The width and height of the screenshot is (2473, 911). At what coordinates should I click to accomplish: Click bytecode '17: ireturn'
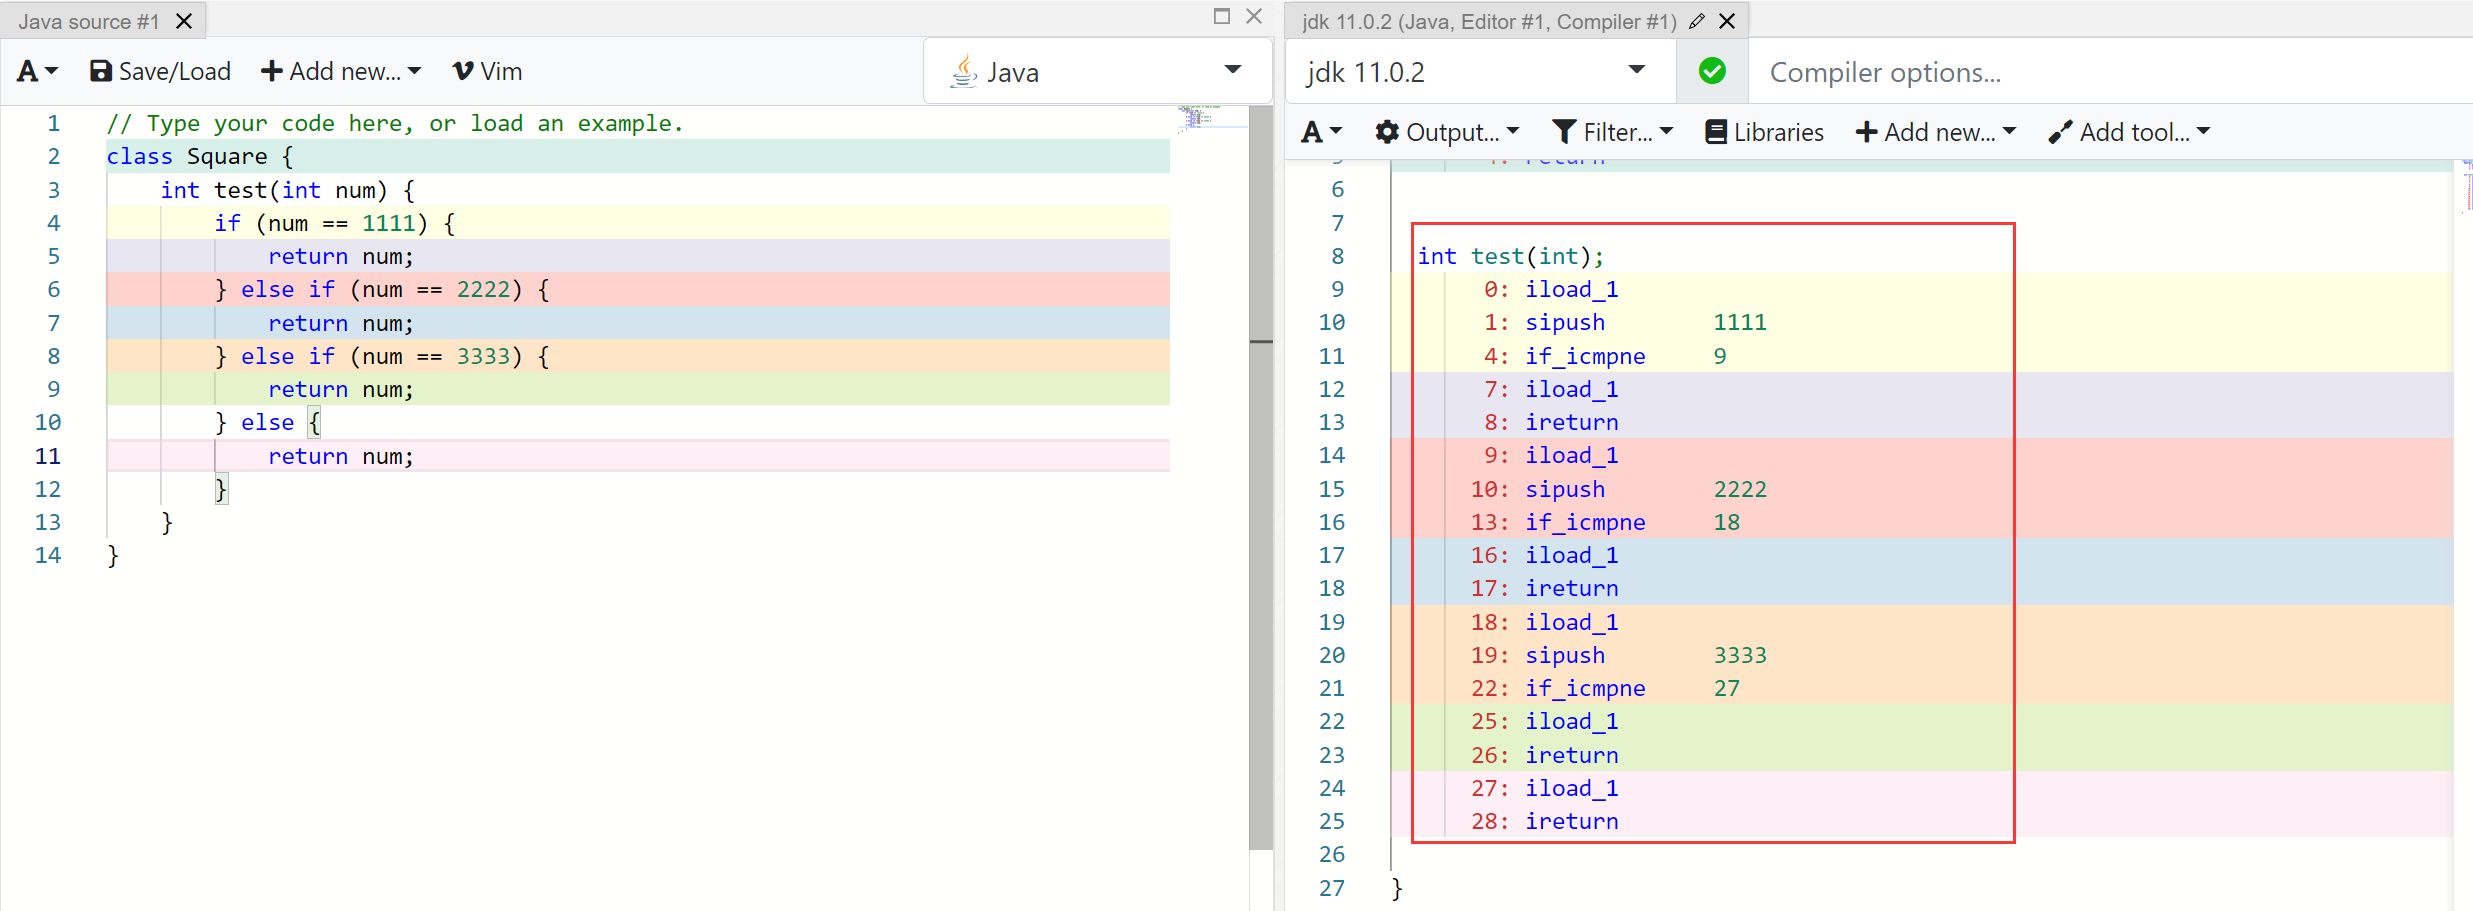[1545, 589]
